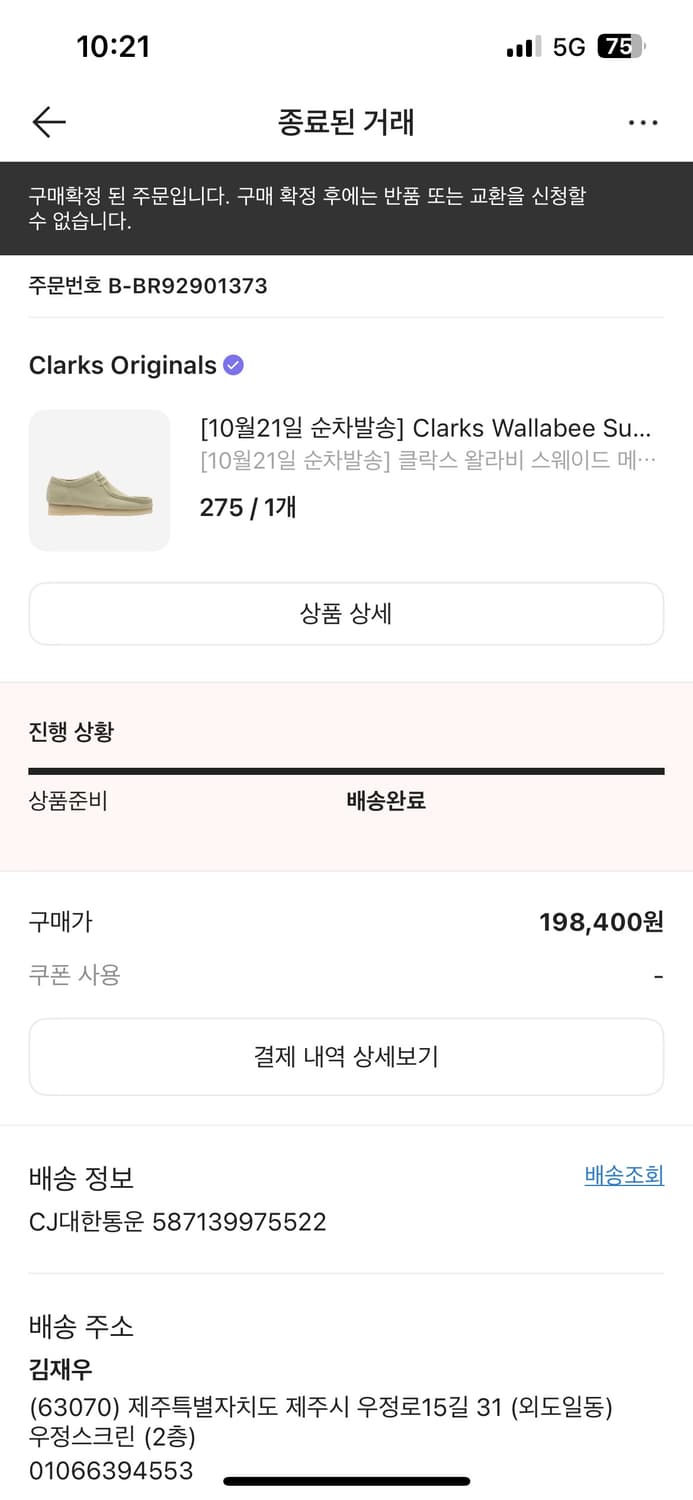Tap the Clarks Originals verified badge
Viewport: 693px width, 1500px height.
(231, 365)
